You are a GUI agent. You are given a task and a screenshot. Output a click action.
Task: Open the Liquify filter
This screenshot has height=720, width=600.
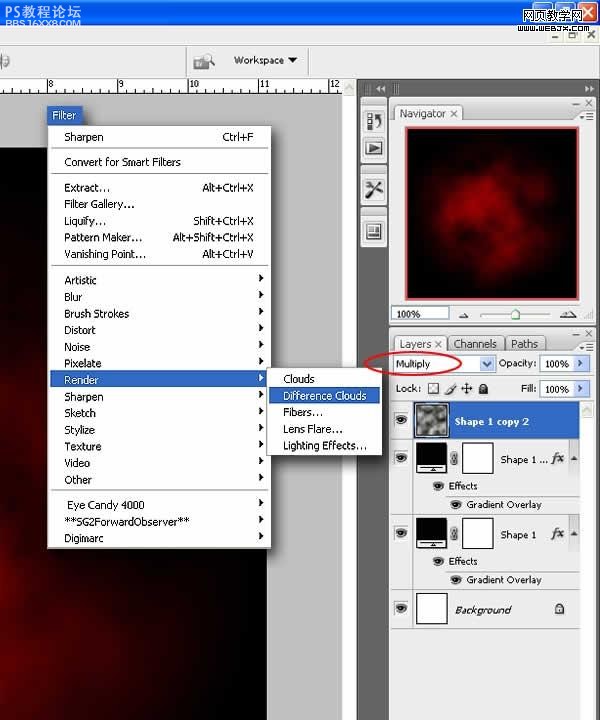point(159,221)
